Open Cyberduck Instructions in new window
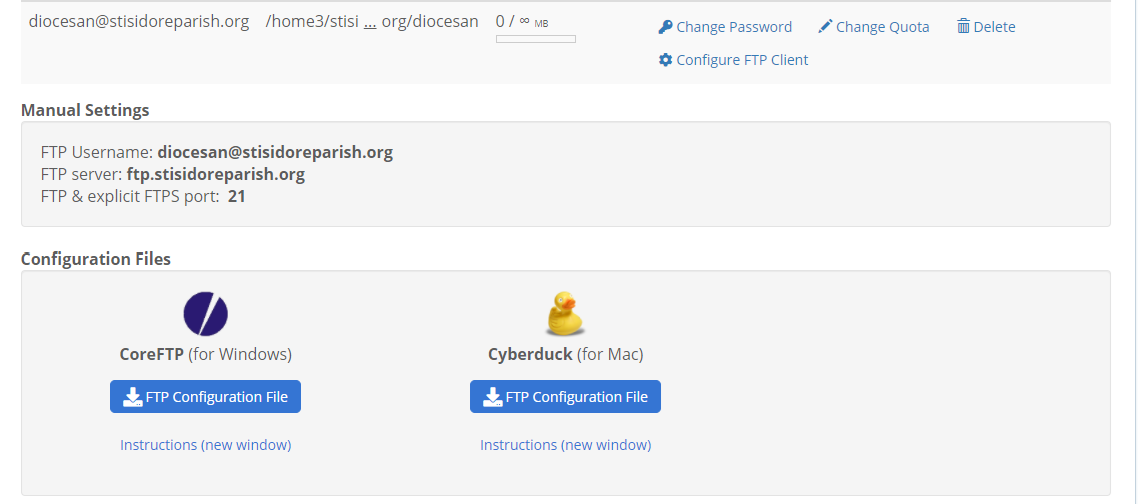 coord(565,445)
